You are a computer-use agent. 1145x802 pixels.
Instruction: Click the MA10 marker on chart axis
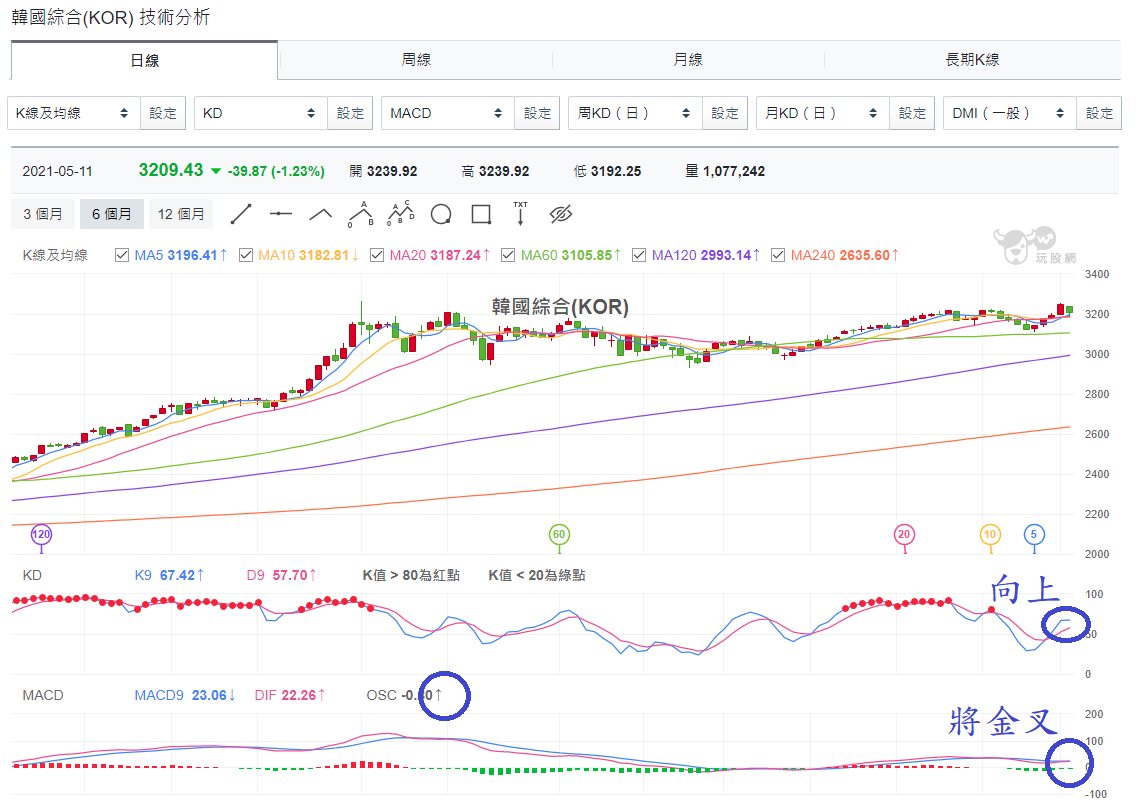coord(989,535)
